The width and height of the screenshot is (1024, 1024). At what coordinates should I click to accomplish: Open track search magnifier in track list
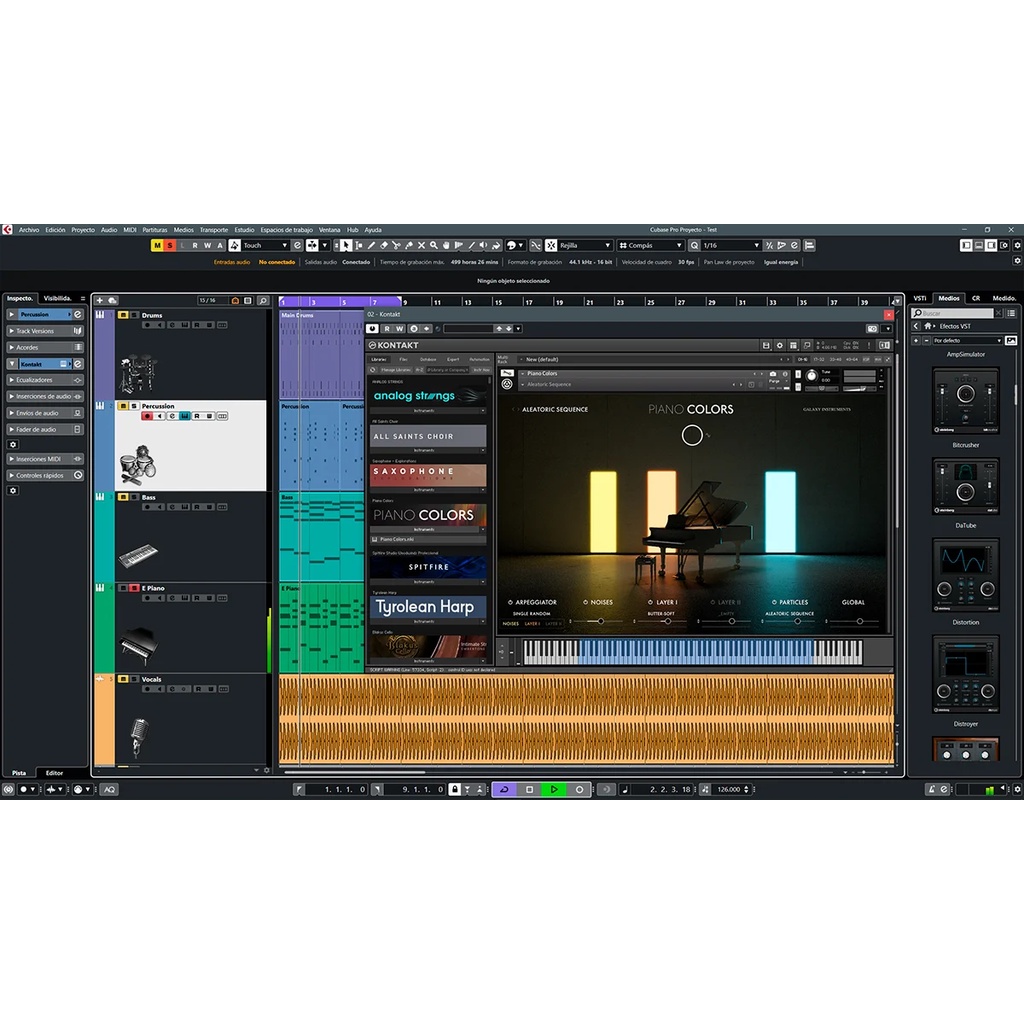click(x=263, y=300)
